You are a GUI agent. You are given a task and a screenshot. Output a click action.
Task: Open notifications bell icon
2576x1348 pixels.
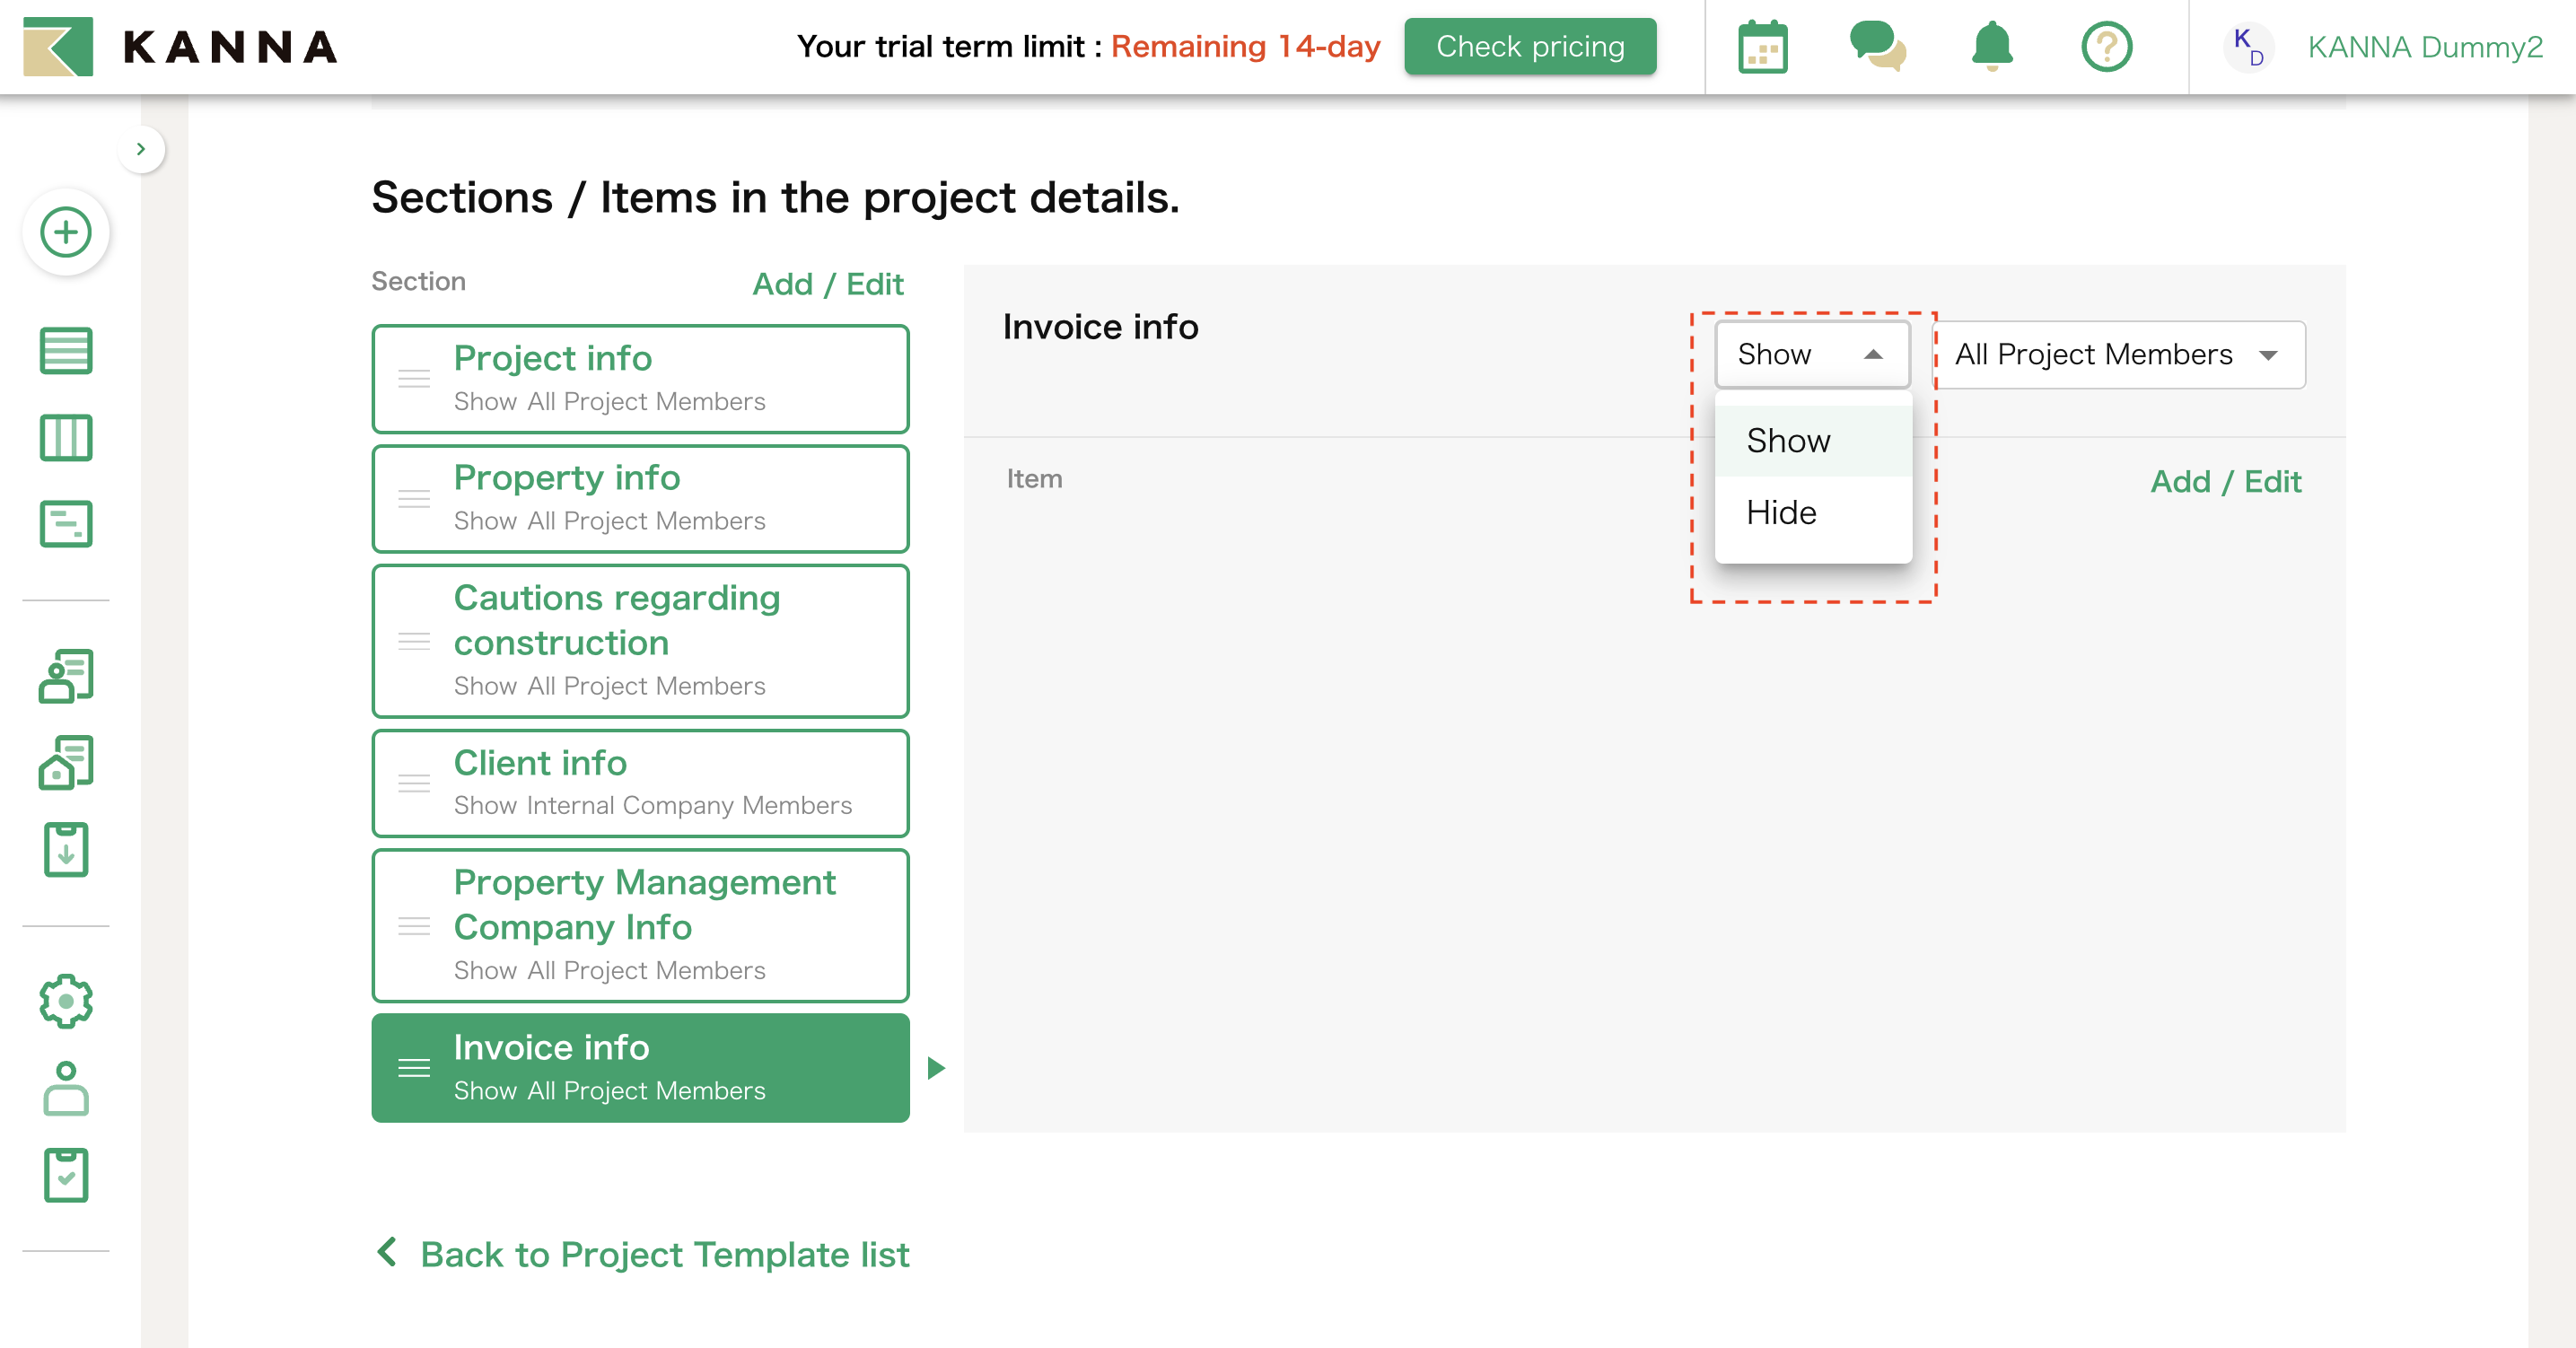pyautogui.click(x=1991, y=47)
